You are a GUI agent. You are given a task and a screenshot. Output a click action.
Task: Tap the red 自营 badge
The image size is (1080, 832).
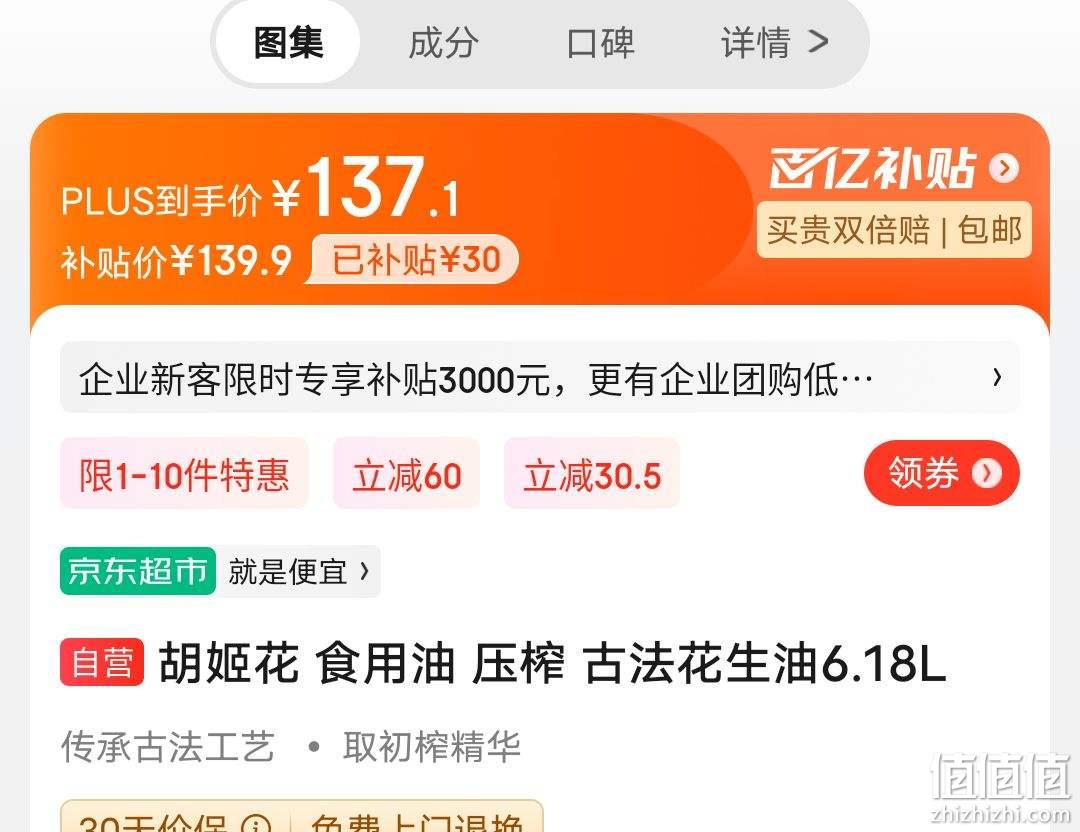coord(102,663)
